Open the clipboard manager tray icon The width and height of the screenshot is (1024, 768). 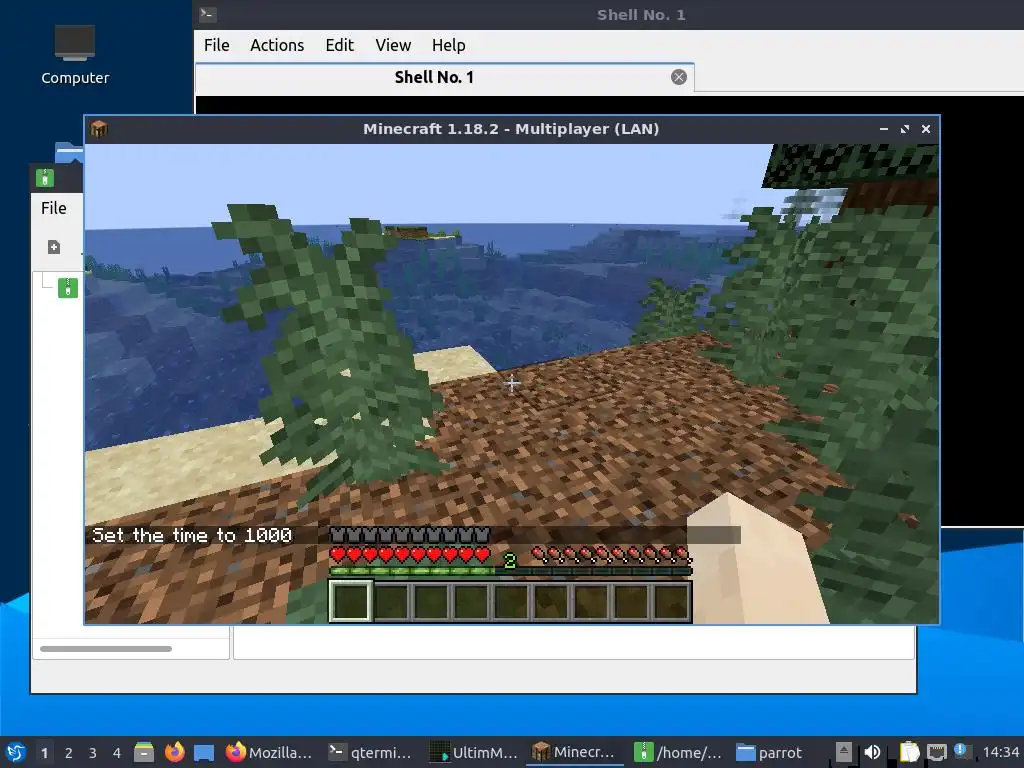coord(908,752)
